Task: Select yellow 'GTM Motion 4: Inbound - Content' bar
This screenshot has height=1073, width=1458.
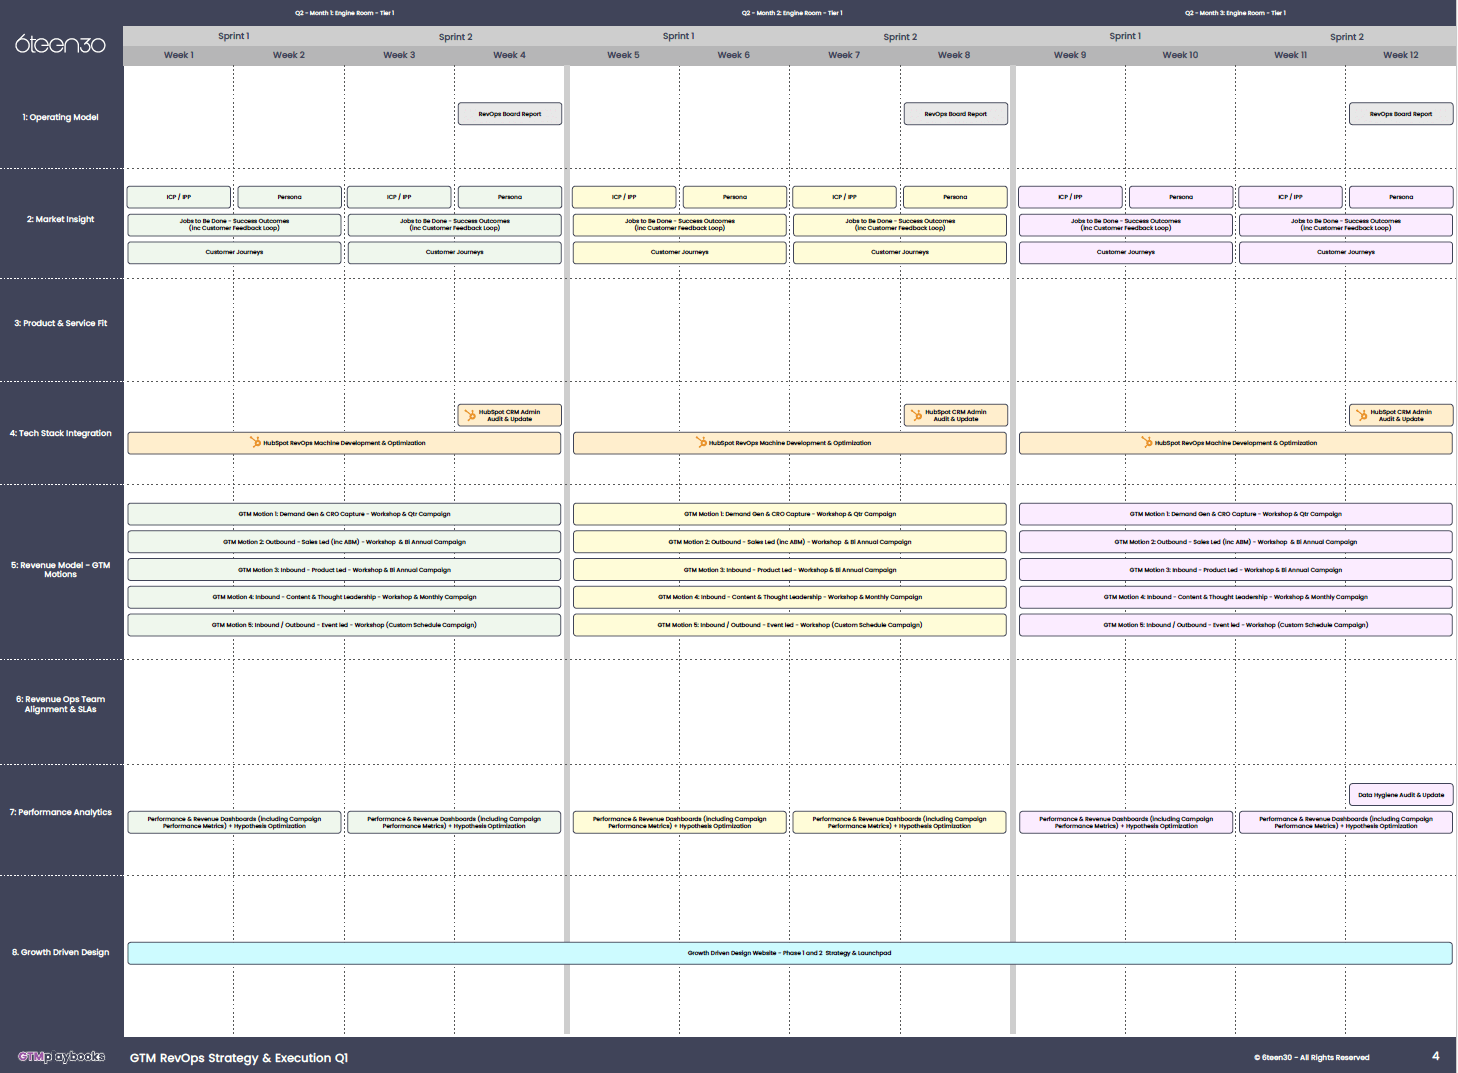Action: (x=790, y=597)
